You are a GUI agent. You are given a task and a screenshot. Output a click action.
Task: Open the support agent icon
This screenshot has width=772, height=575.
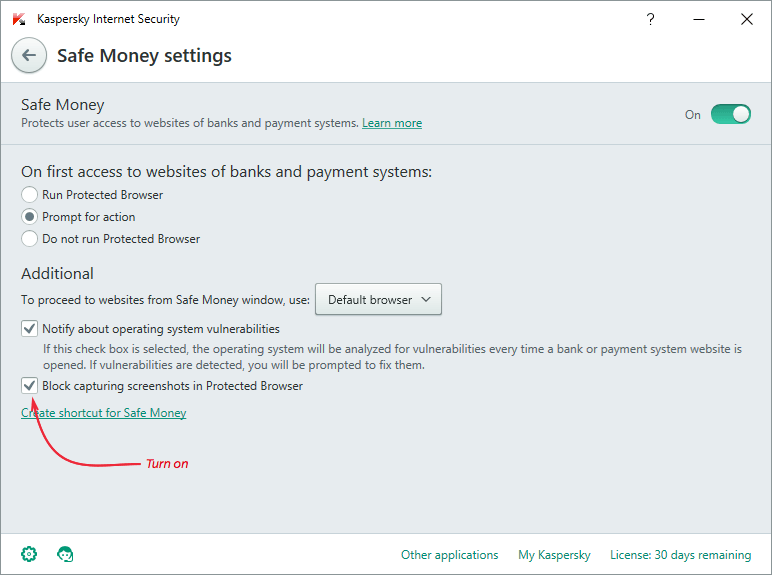click(65, 554)
